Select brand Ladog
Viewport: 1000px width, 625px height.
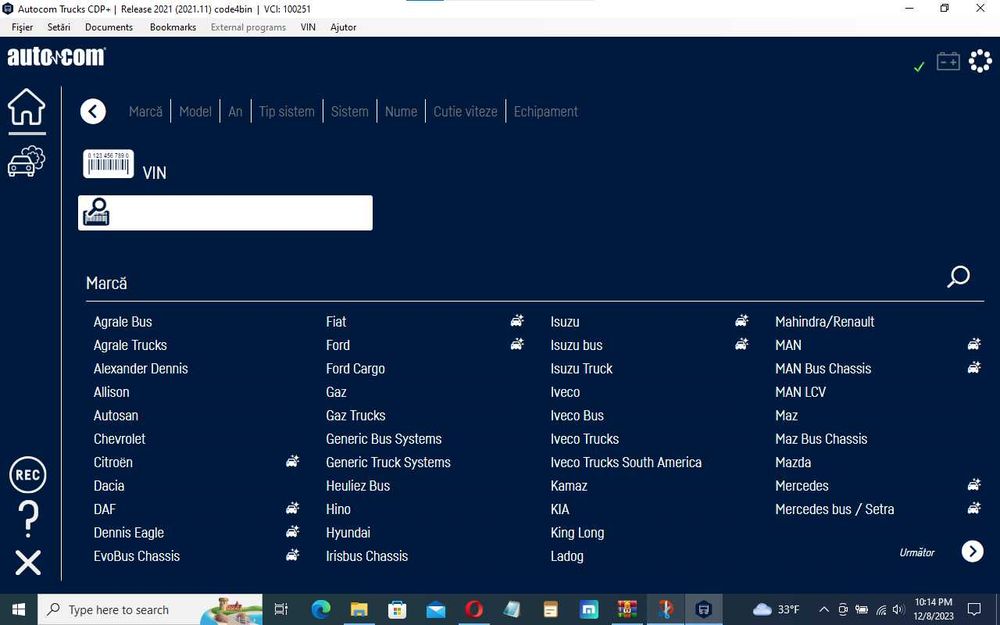coord(567,556)
